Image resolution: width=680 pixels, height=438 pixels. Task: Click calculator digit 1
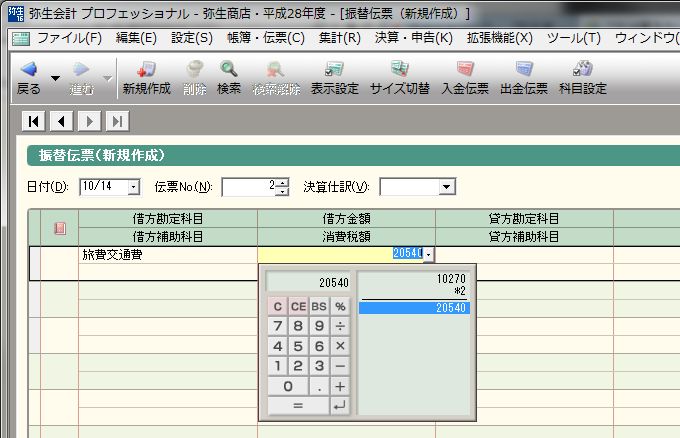(278, 366)
